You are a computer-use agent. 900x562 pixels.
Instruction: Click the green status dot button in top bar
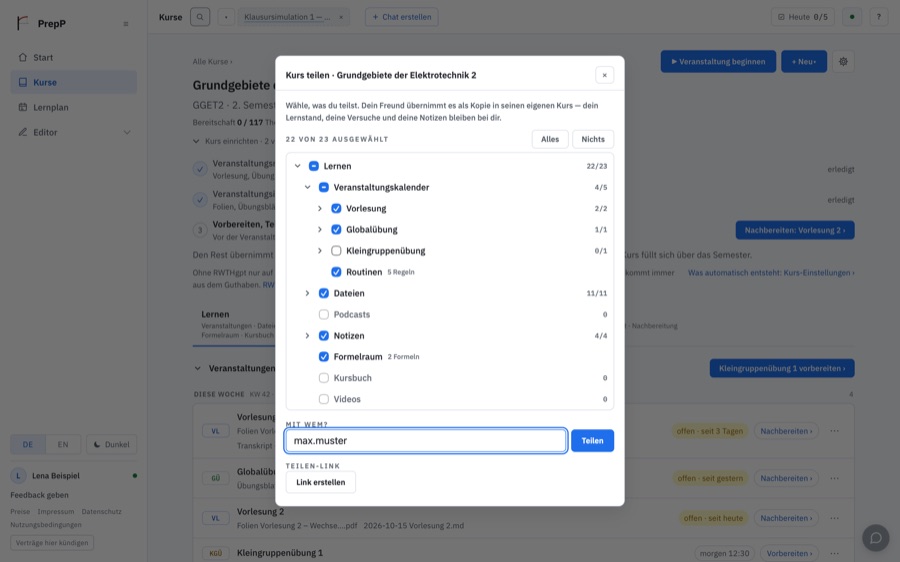coord(852,17)
